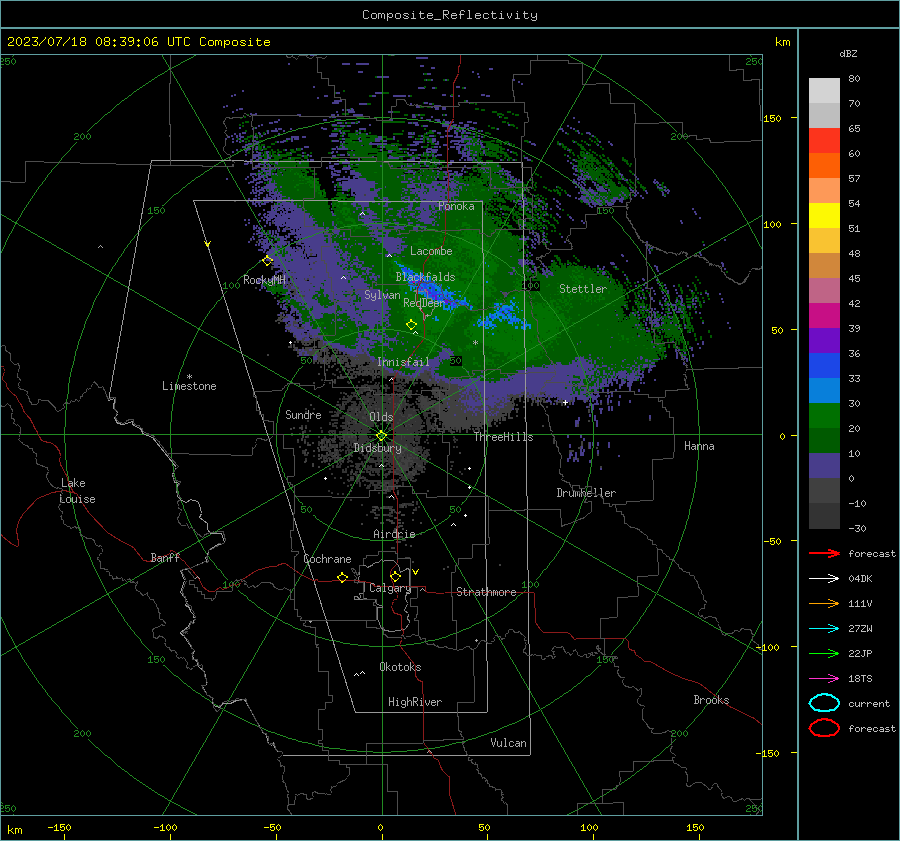Screen dimensions: 900x841
Task: Select the purple 36–39 dBZ swatch
Action: point(824,341)
